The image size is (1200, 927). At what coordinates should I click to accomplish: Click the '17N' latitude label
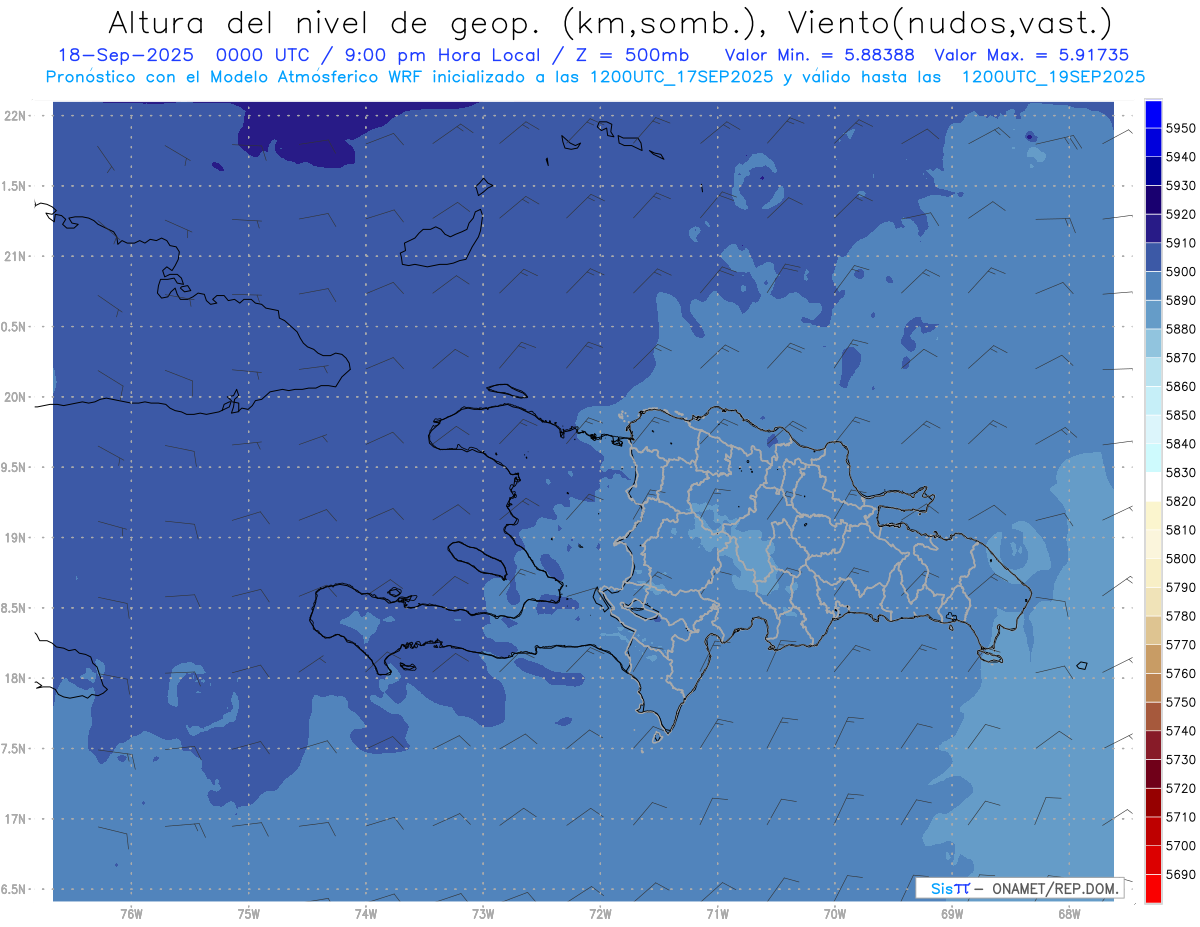(17, 819)
